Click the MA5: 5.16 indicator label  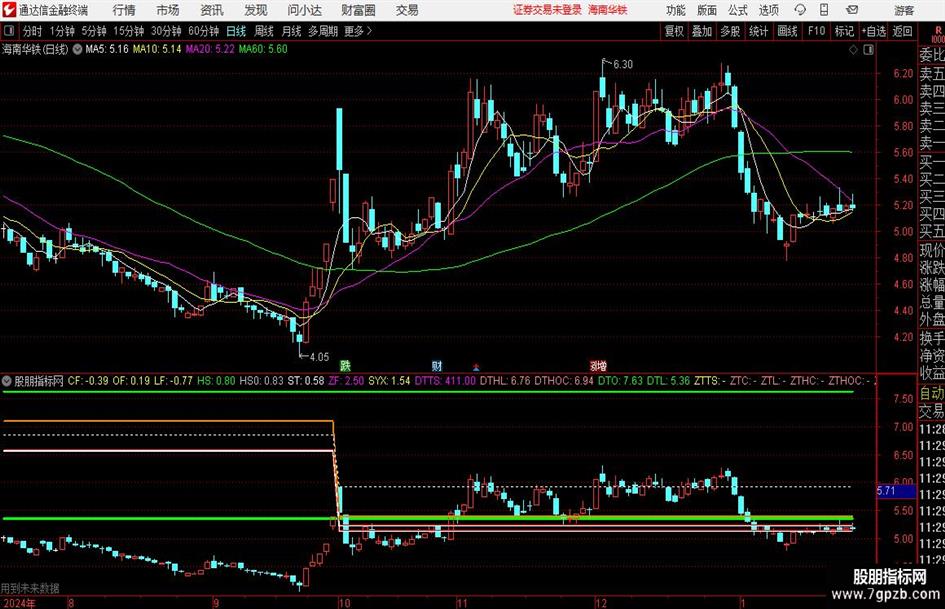pyautogui.click(x=107, y=49)
